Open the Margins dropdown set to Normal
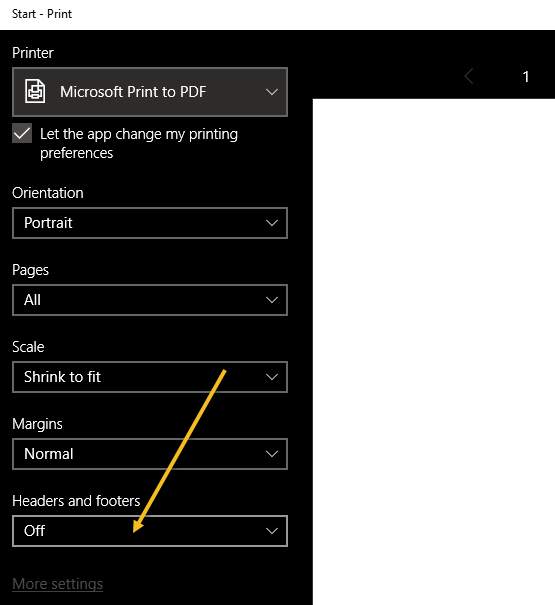 150,454
